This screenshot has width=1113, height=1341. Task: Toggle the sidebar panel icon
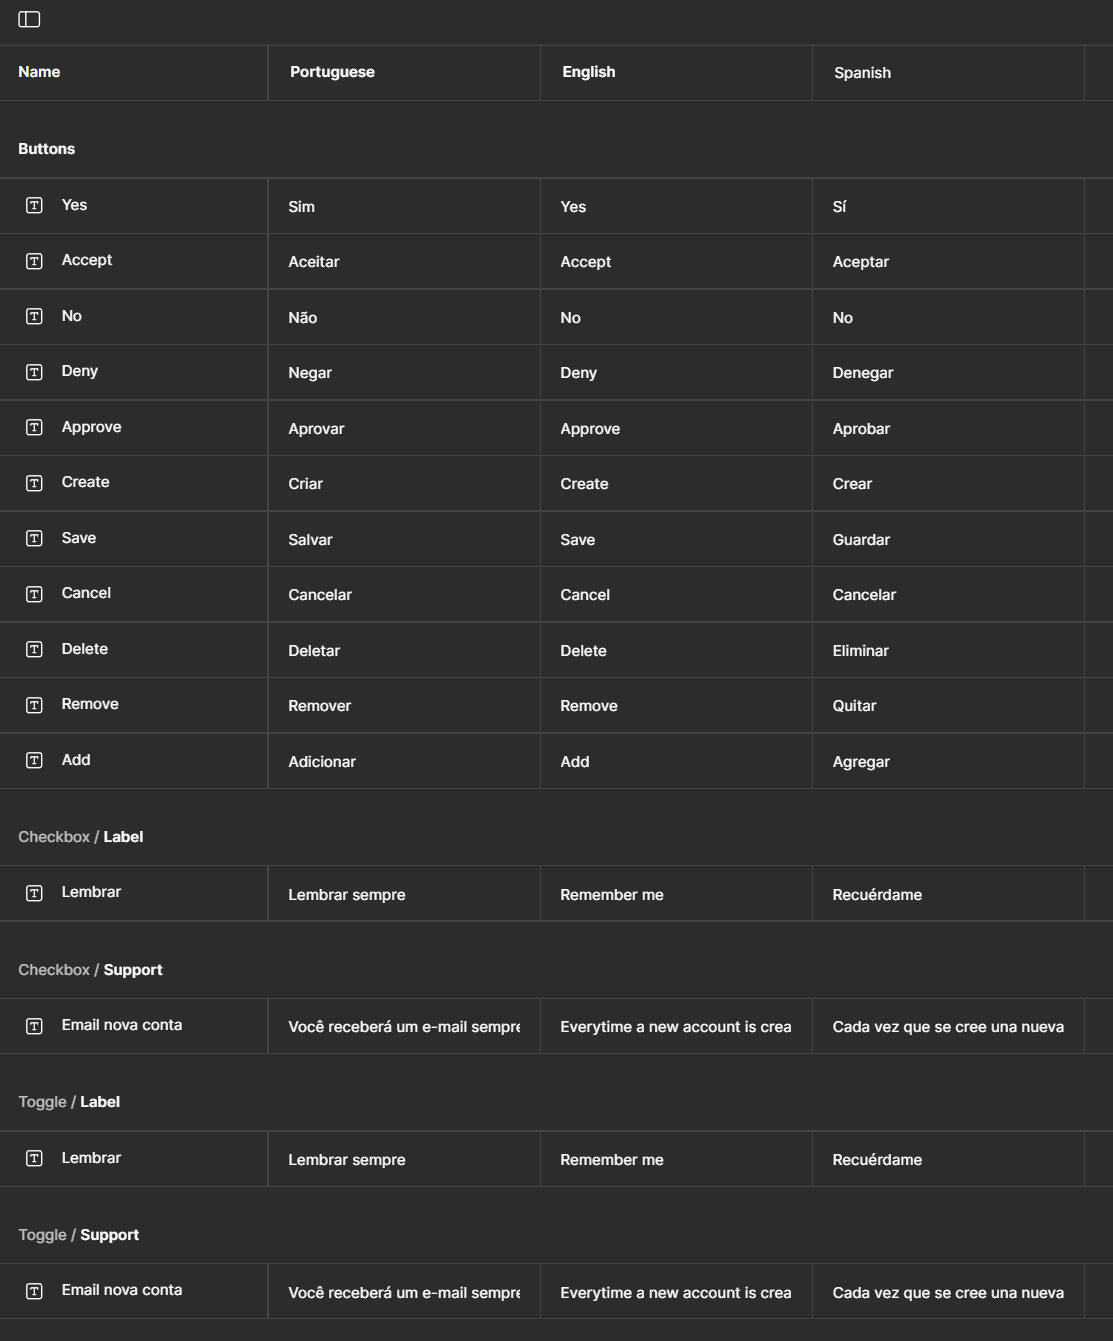tap(29, 20)
